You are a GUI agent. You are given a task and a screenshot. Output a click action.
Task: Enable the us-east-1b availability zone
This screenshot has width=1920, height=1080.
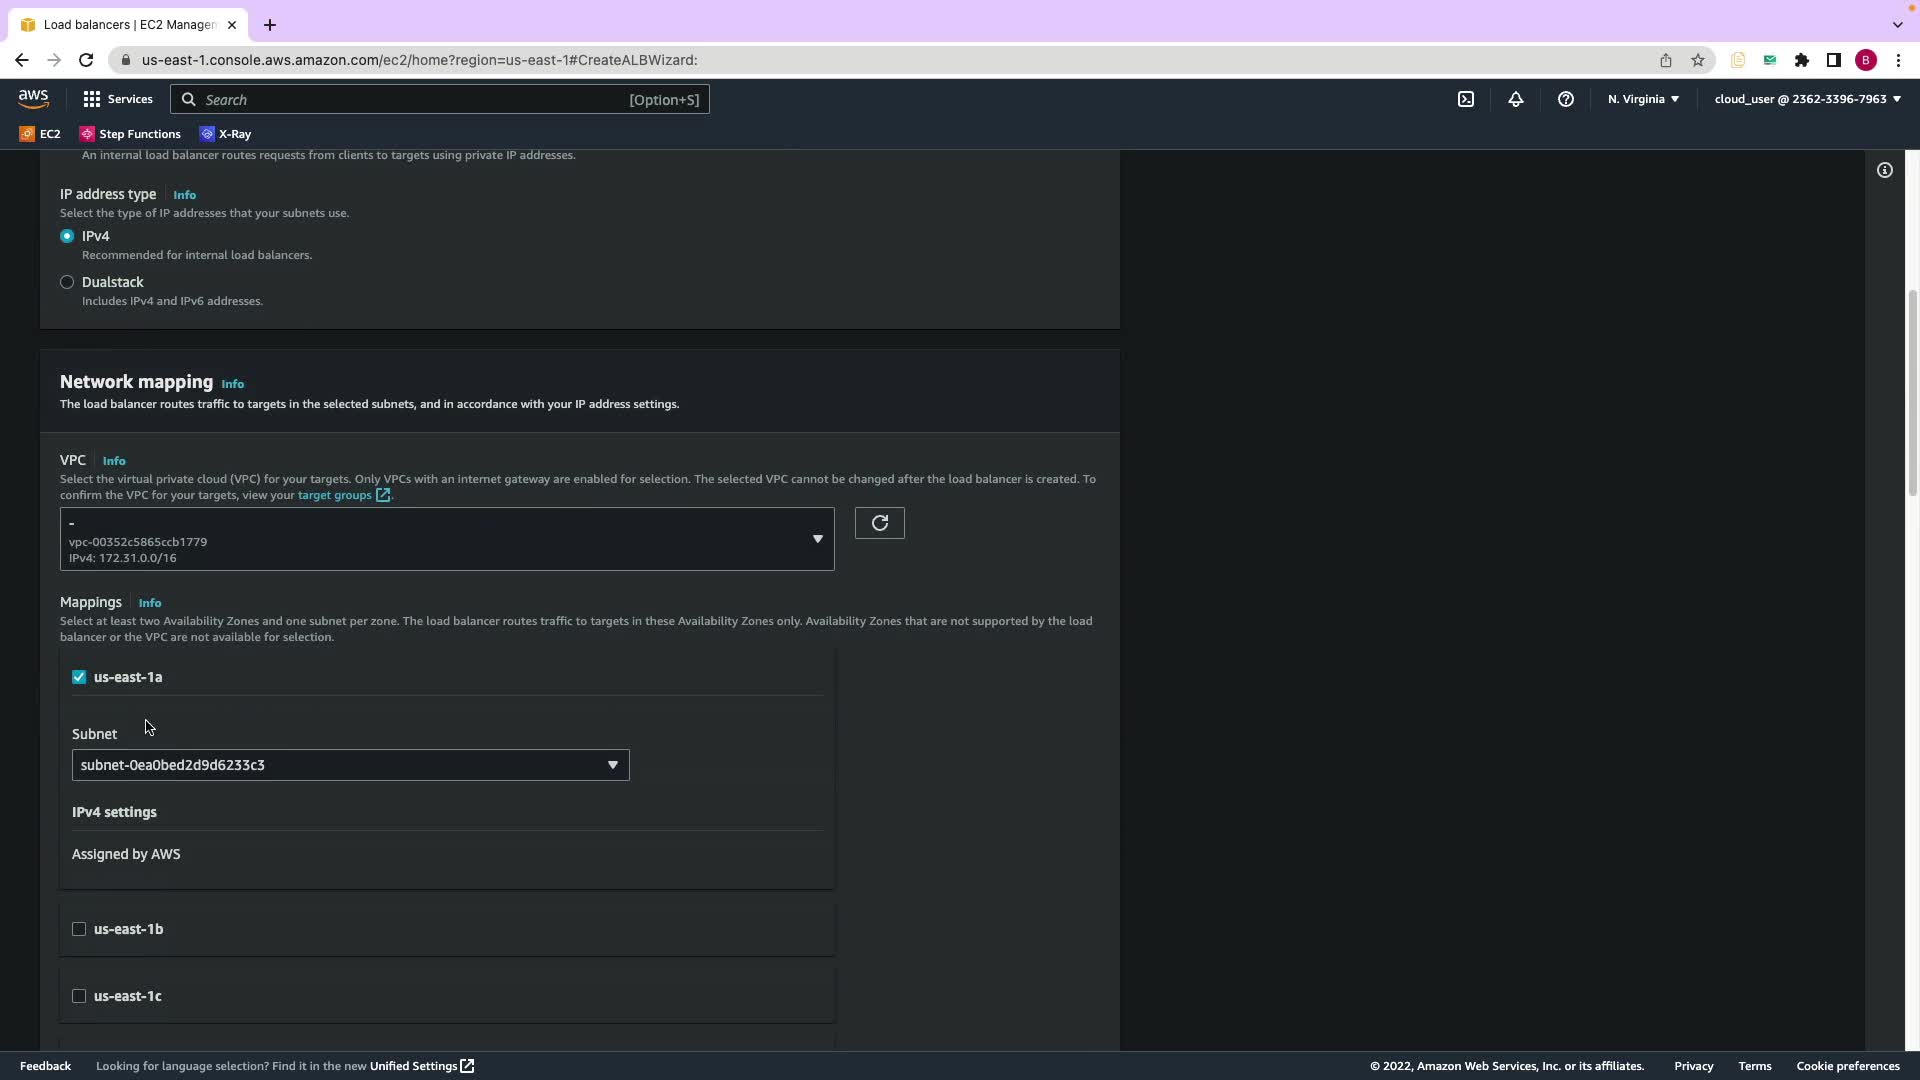pos(79,929)
